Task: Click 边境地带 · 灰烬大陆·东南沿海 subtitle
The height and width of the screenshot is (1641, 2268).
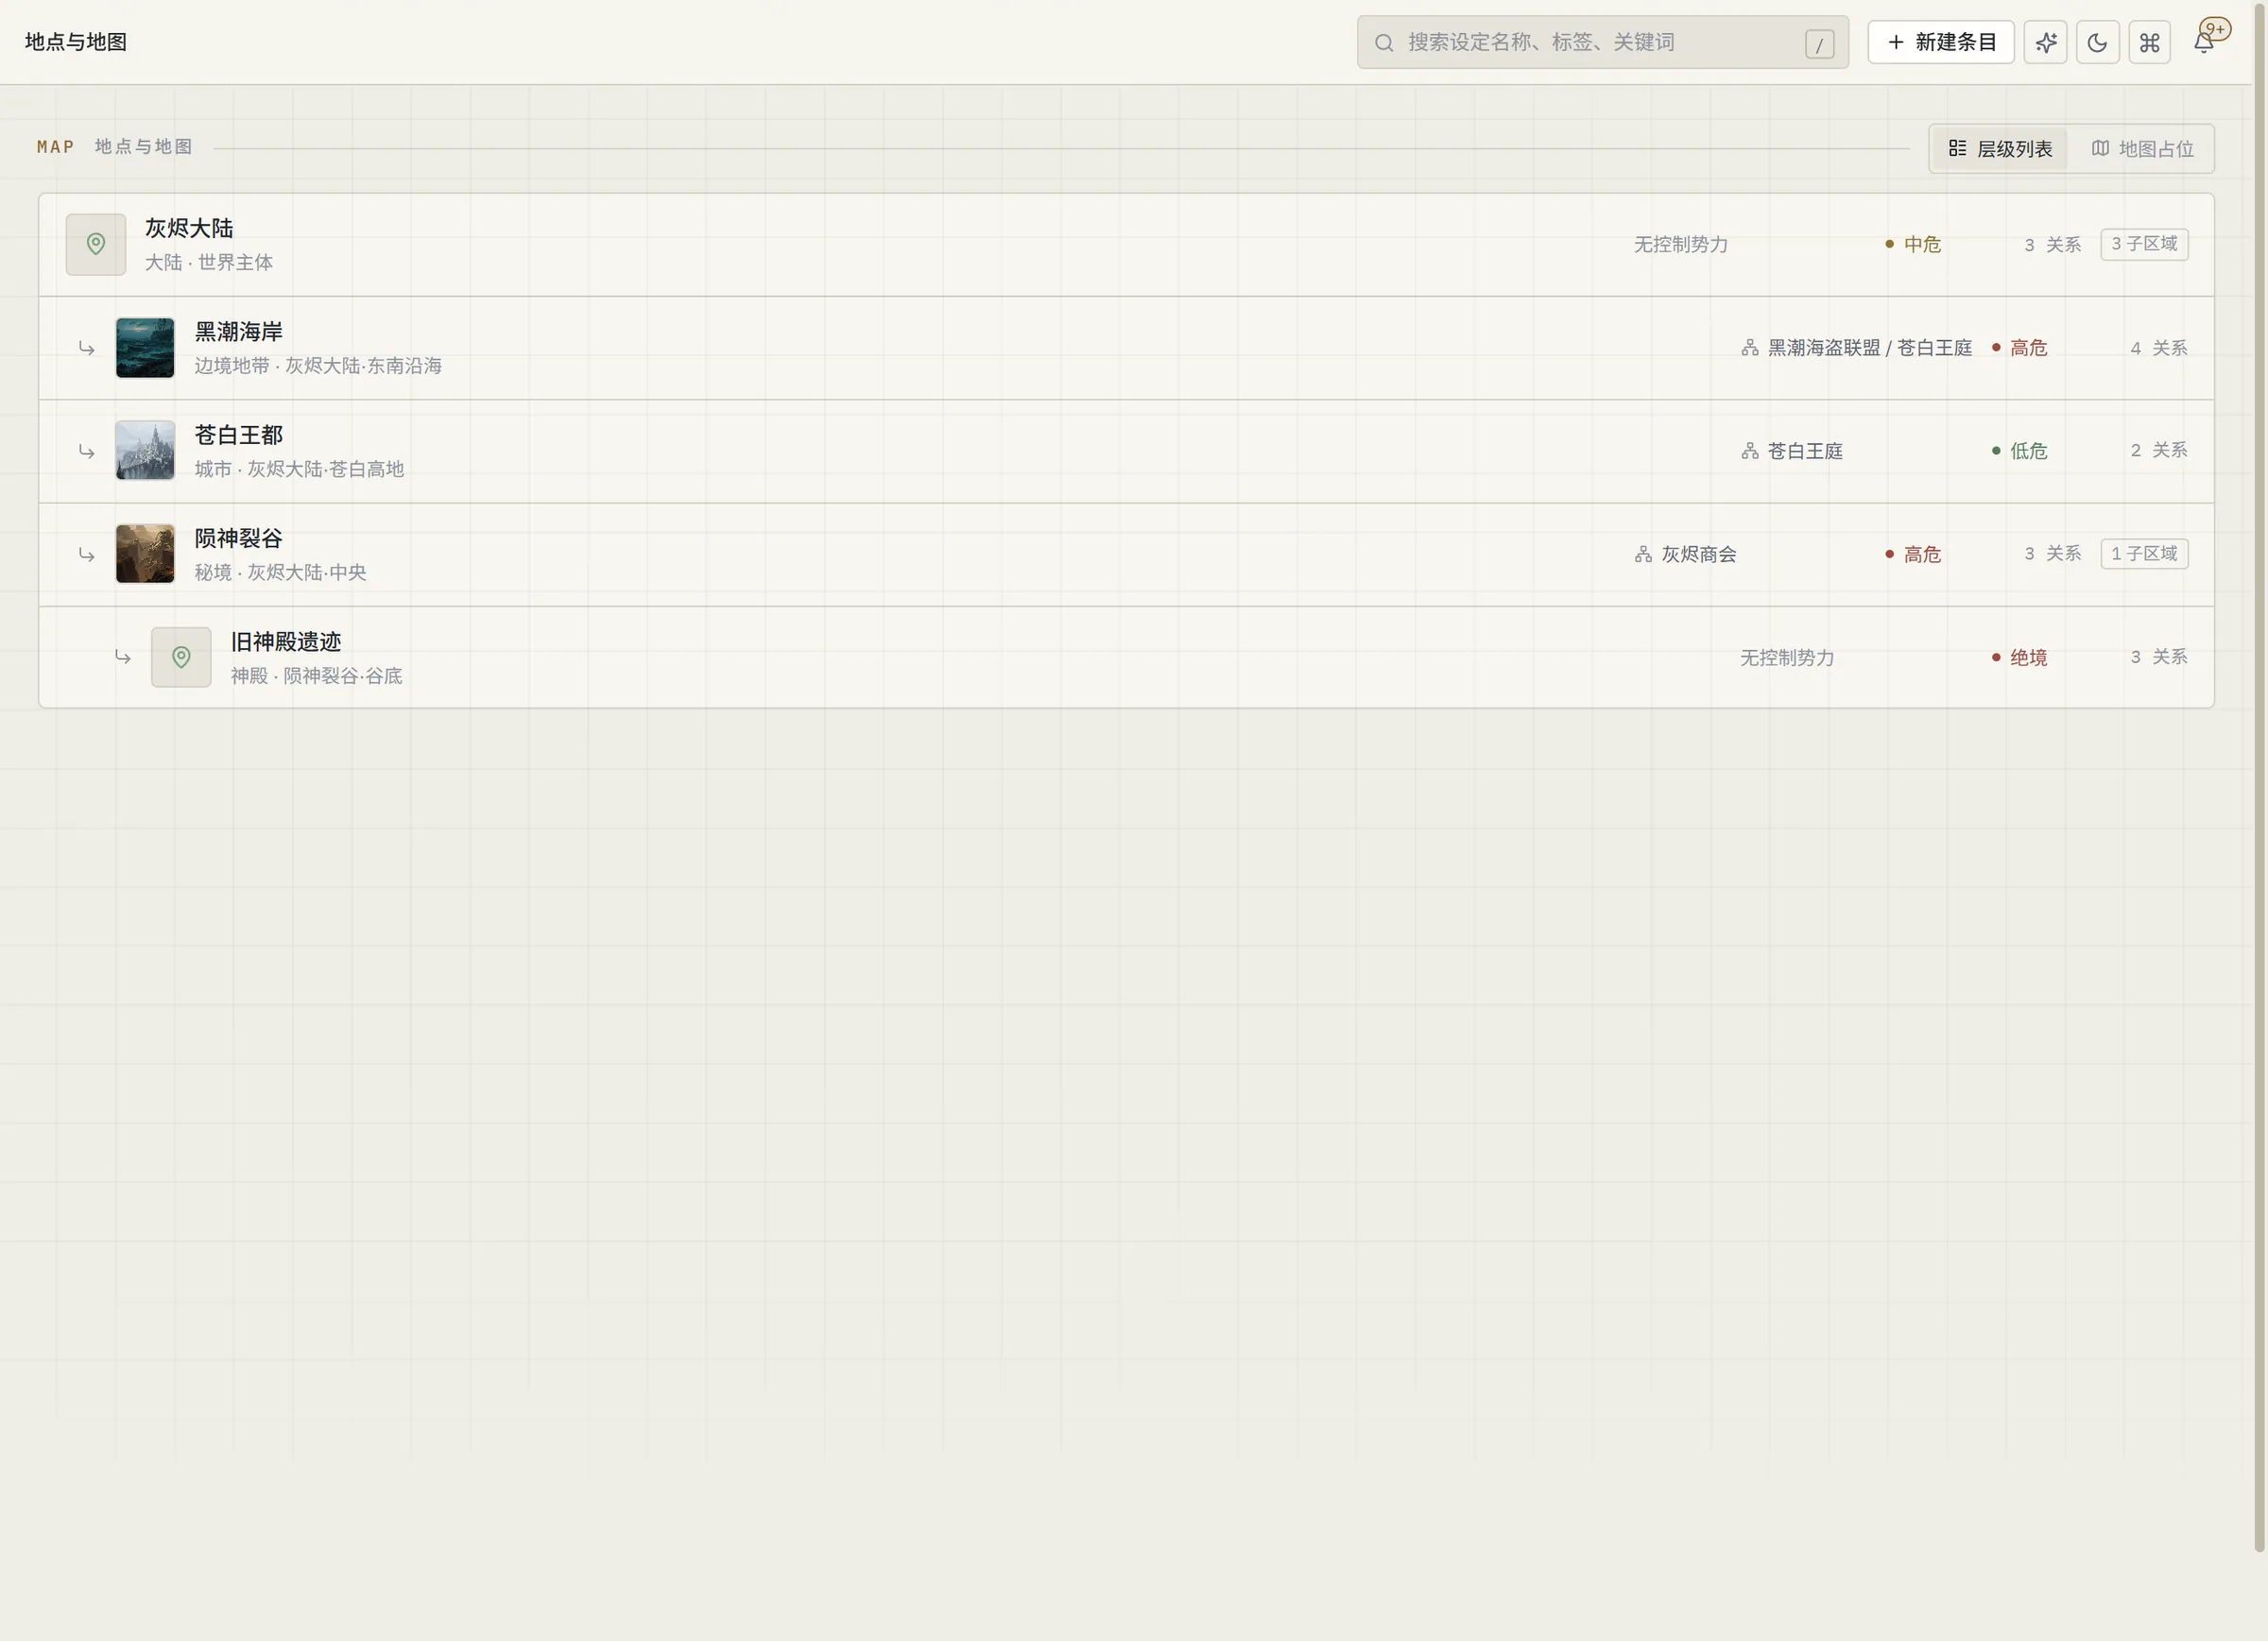Action: 318,366
